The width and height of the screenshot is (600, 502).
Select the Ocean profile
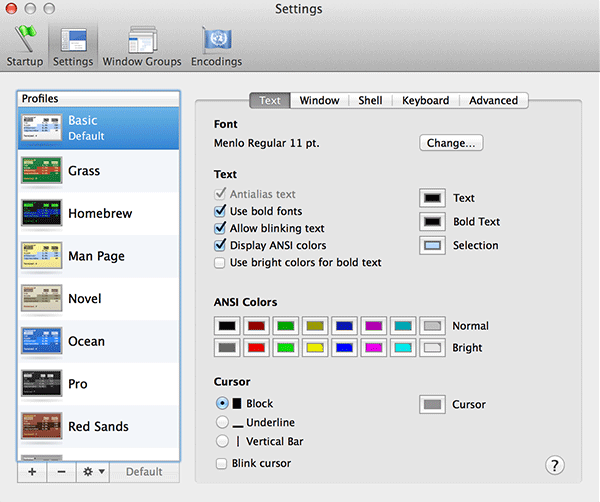coord(98,342)
